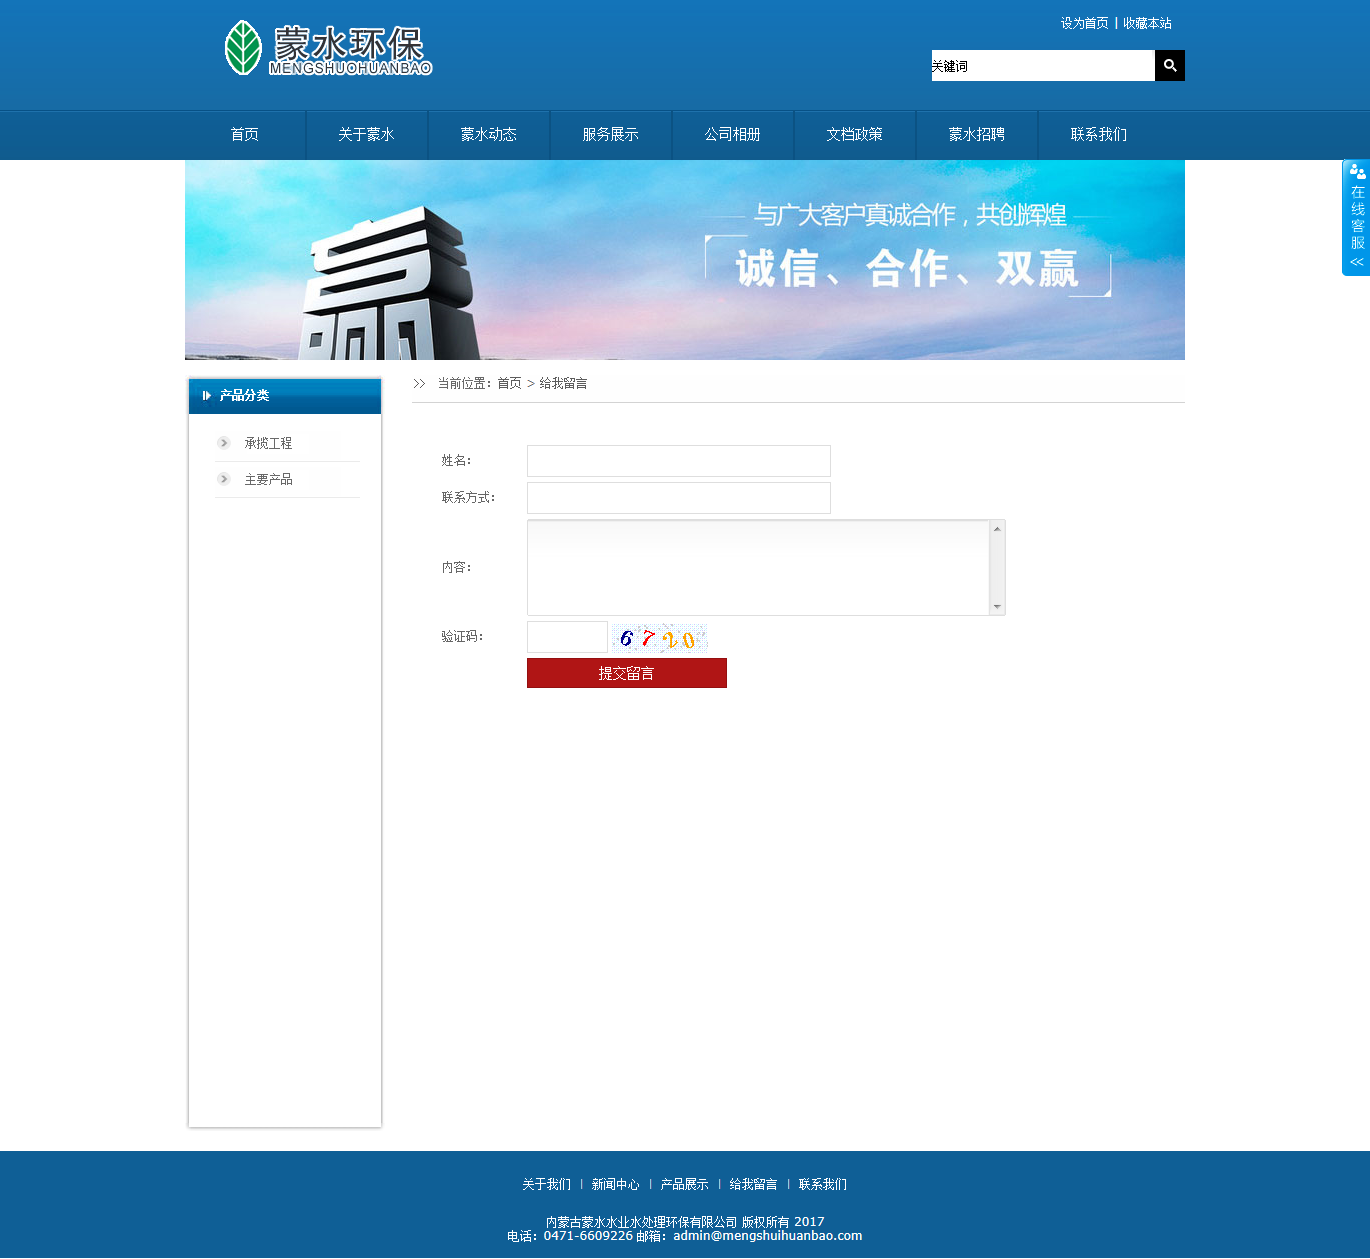
Task: Focus the 联系方式 input field
Action: (678, 498)
